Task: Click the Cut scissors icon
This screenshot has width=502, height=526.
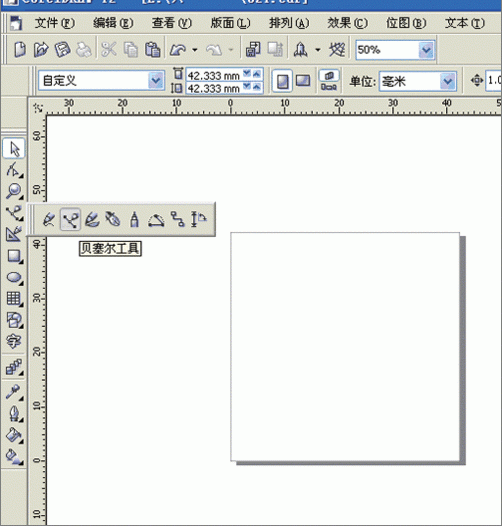Action: [x=109, y=50]
